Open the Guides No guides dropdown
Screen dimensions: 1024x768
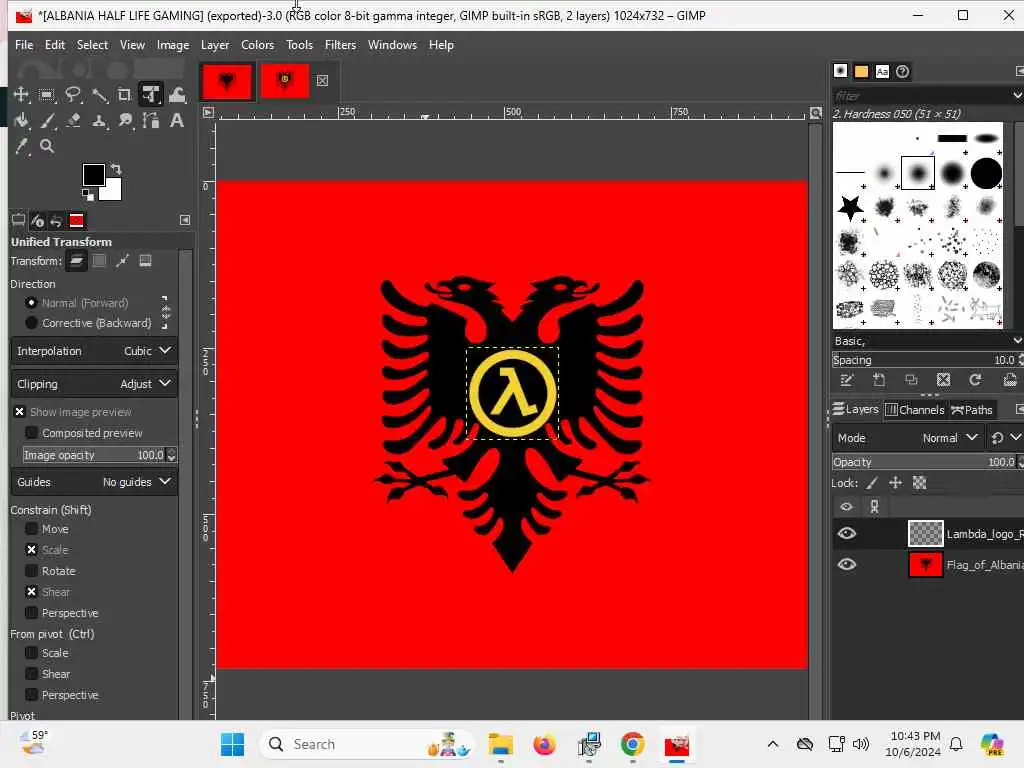(94, 482)
